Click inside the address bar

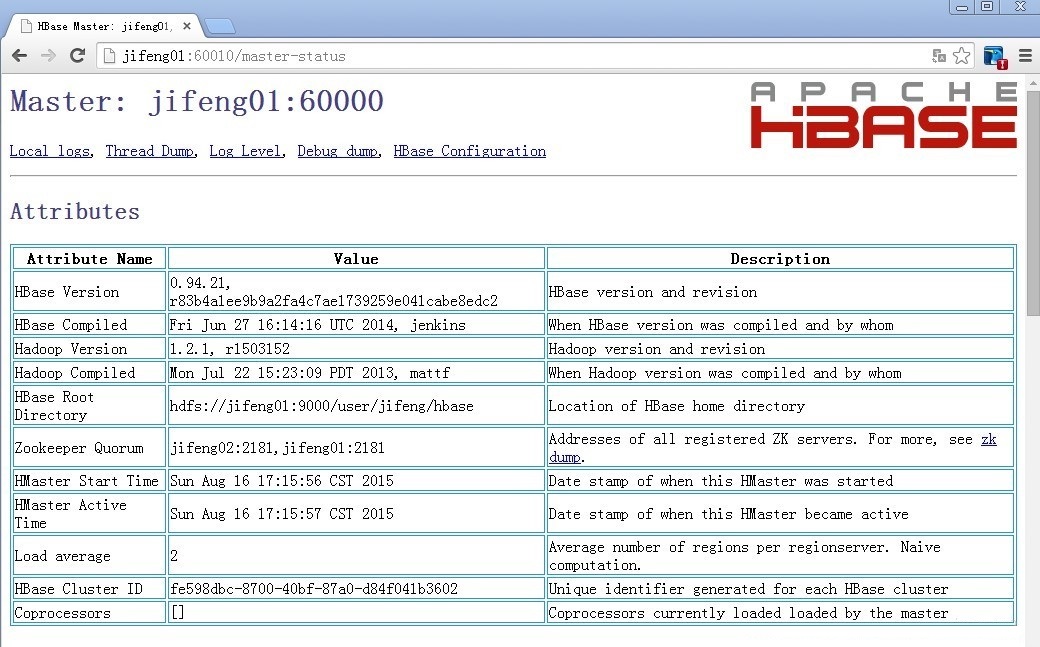[400, 56]
